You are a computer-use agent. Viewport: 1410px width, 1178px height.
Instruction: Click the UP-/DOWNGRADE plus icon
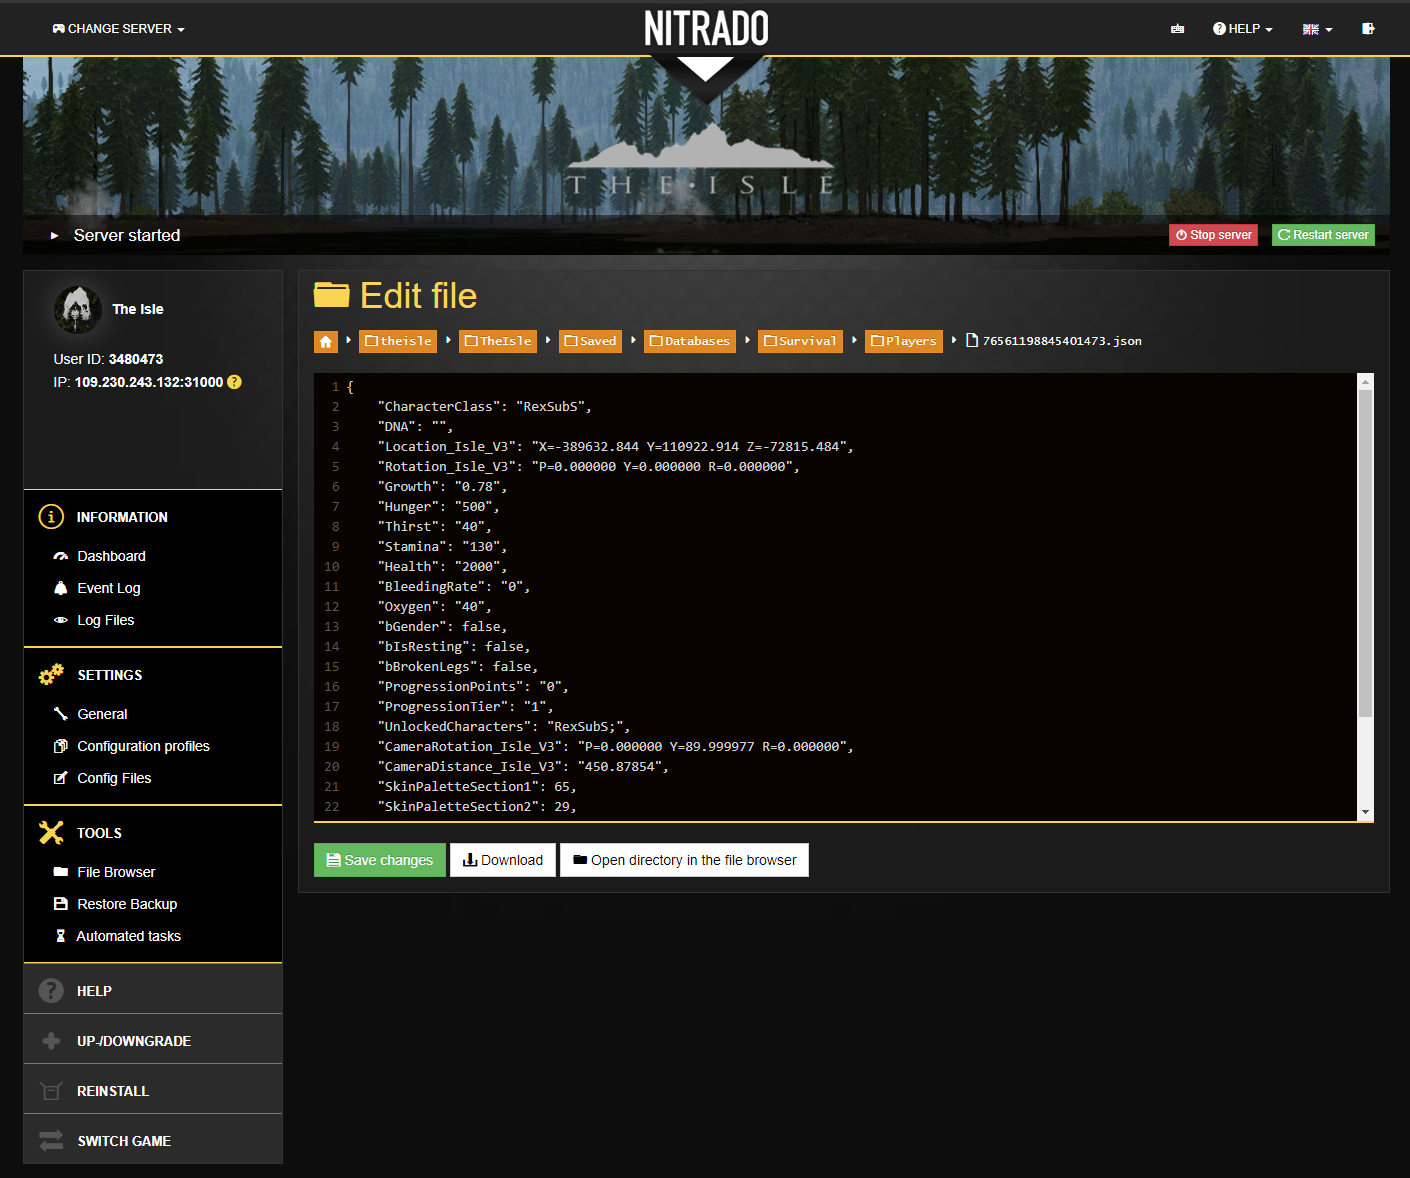tap(51, 1041)
